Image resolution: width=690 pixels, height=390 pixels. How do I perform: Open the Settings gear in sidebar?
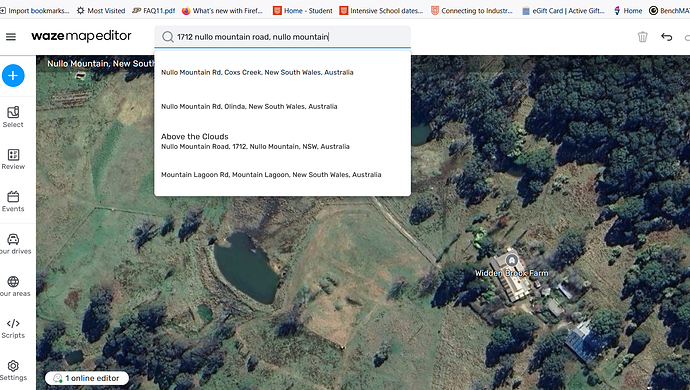point(13,371)
